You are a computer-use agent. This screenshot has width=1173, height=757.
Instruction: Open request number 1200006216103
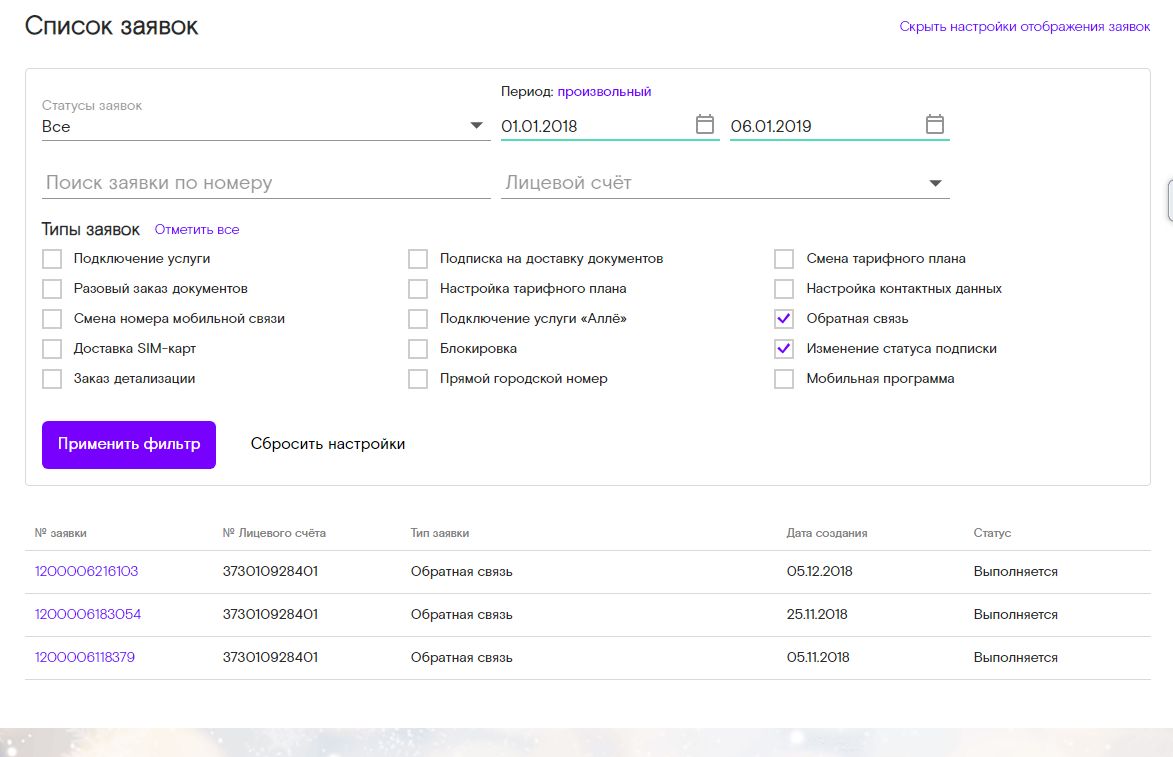pos(87,571)
